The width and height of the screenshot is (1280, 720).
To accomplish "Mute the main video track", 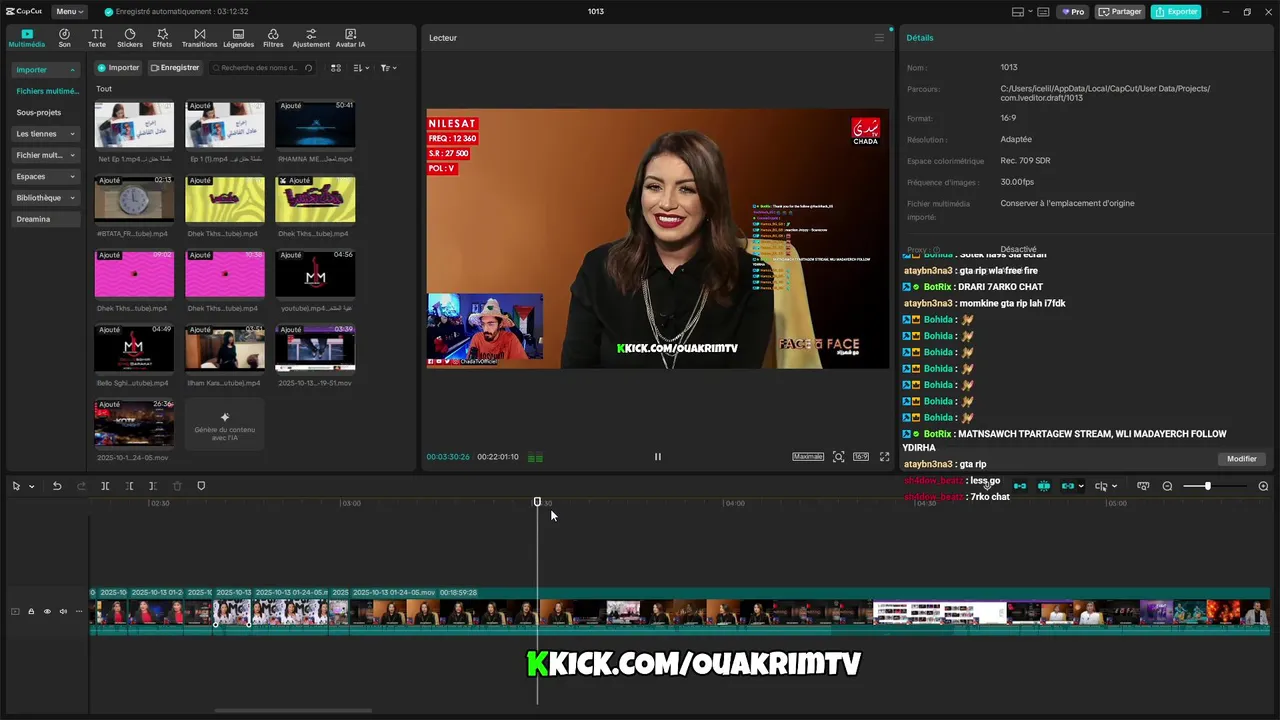I will pyautogui.click(x=63, y=612).
